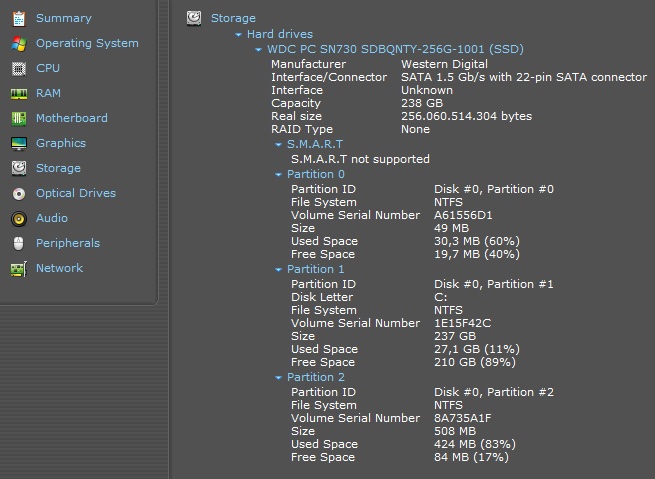Click the RAM memory stick icon
The height and width of the screenshot is (479, 655).
point(18,93)
